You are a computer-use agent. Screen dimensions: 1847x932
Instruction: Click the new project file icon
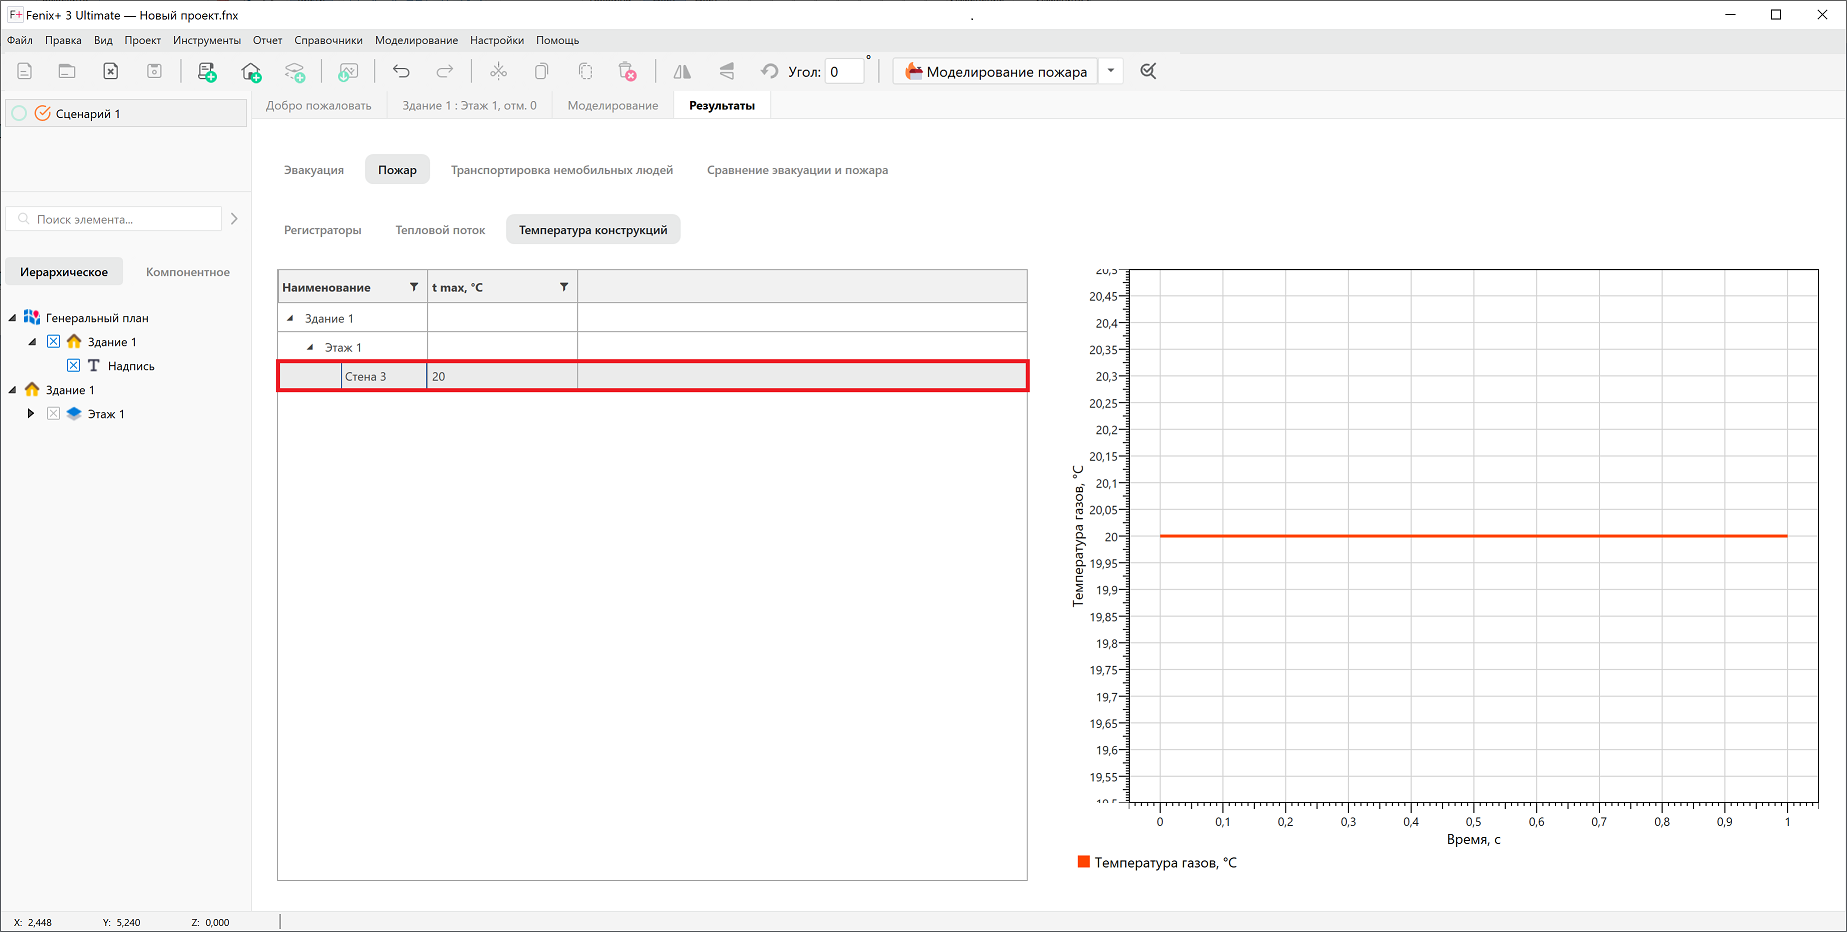(24, 71)
